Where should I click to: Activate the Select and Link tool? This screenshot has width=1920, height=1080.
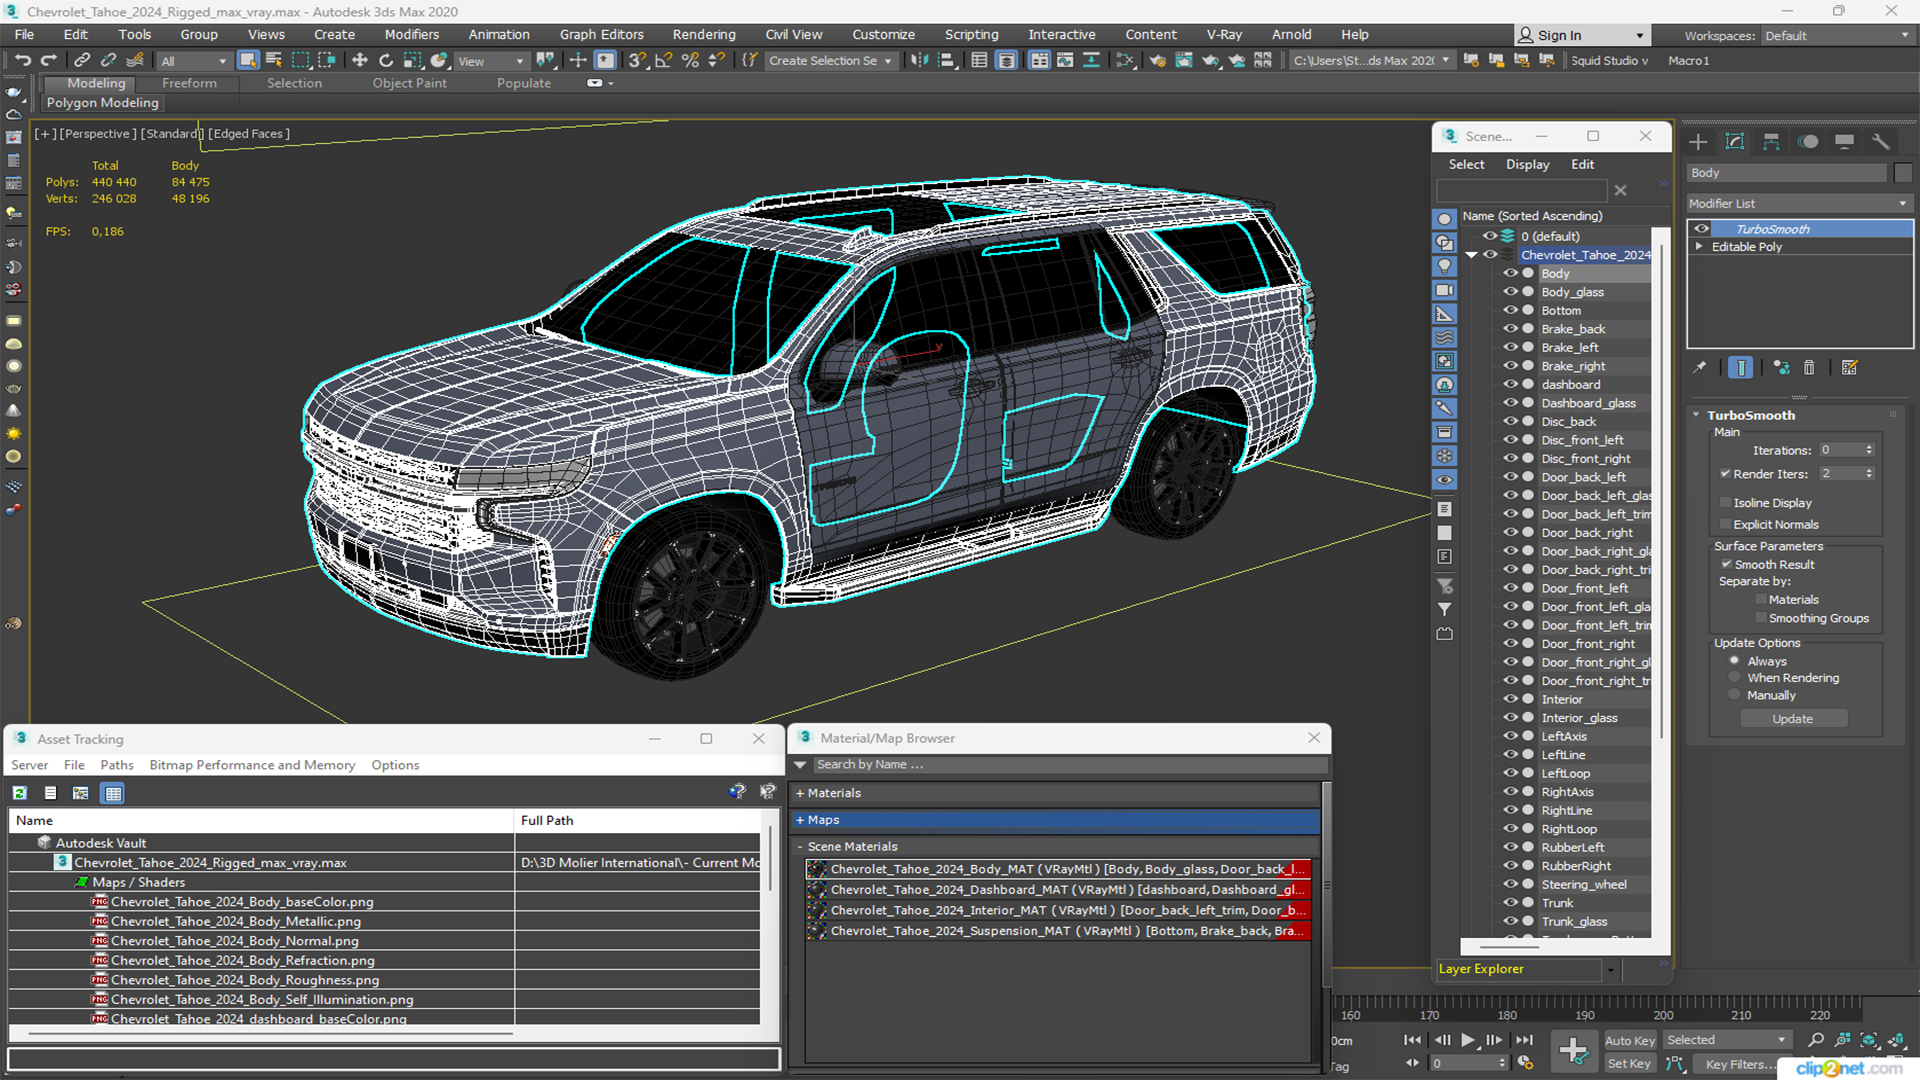pyautogui.click(x=83, y=61)
